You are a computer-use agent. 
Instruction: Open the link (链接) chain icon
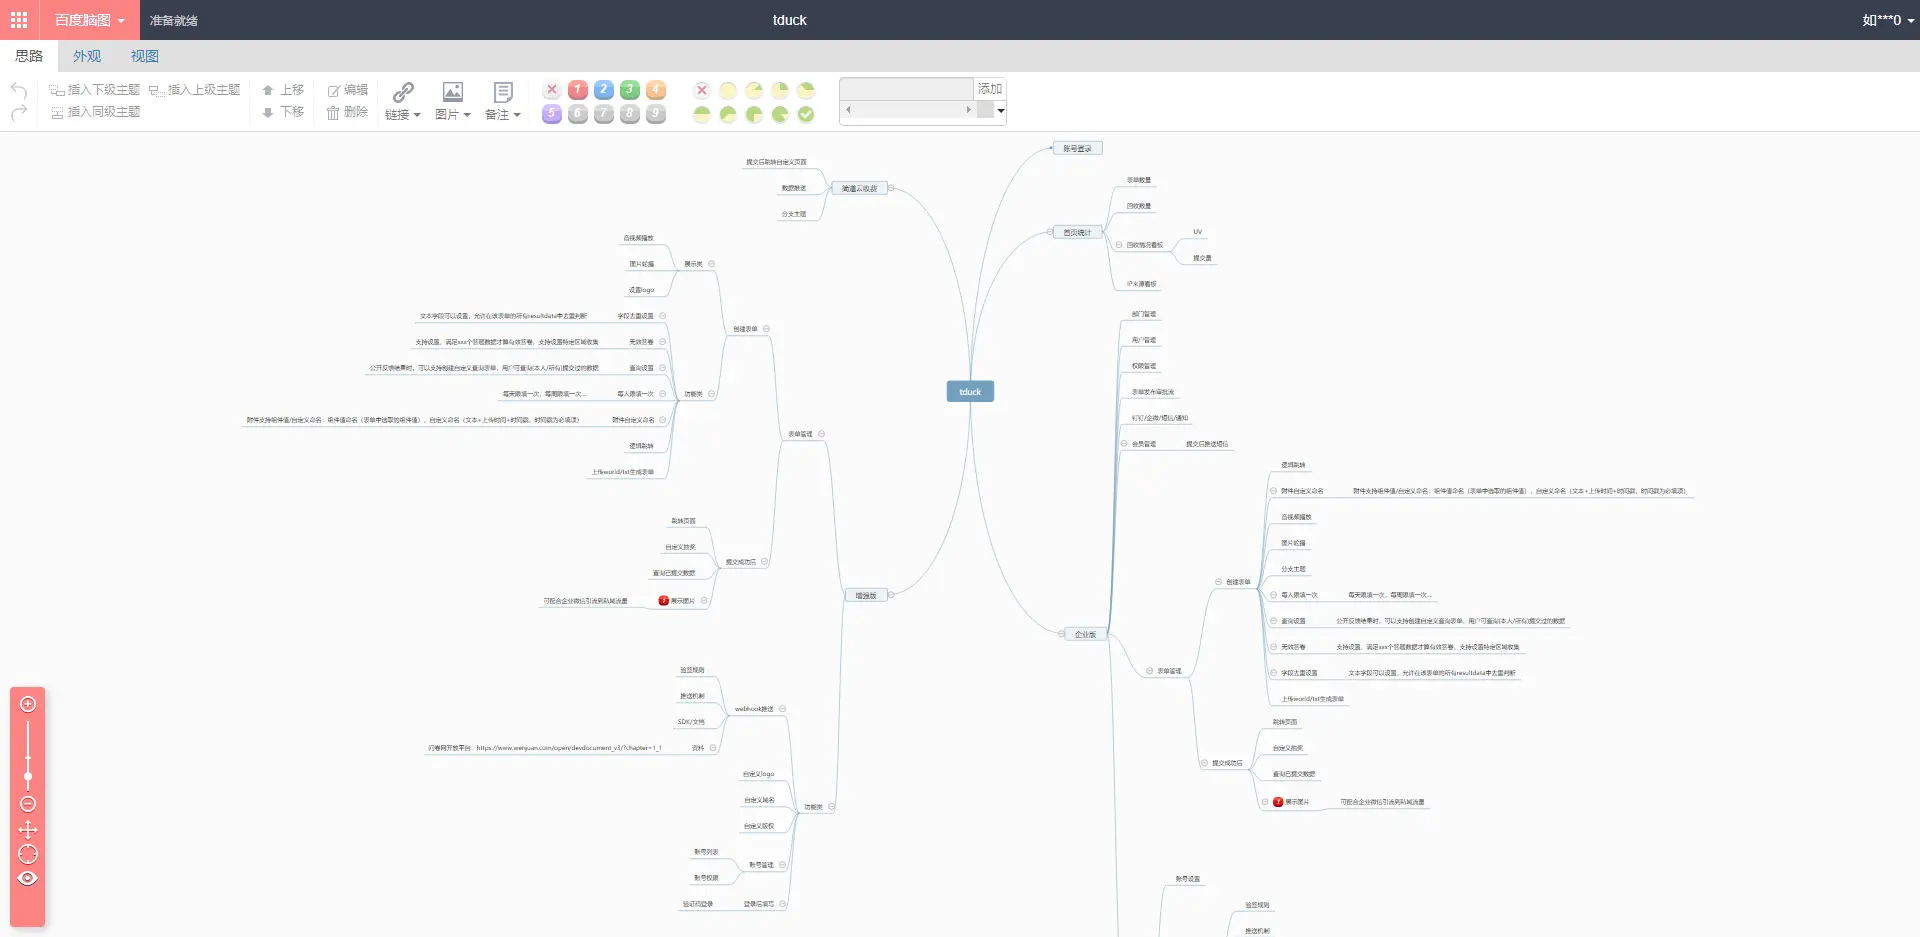[403, 92]
